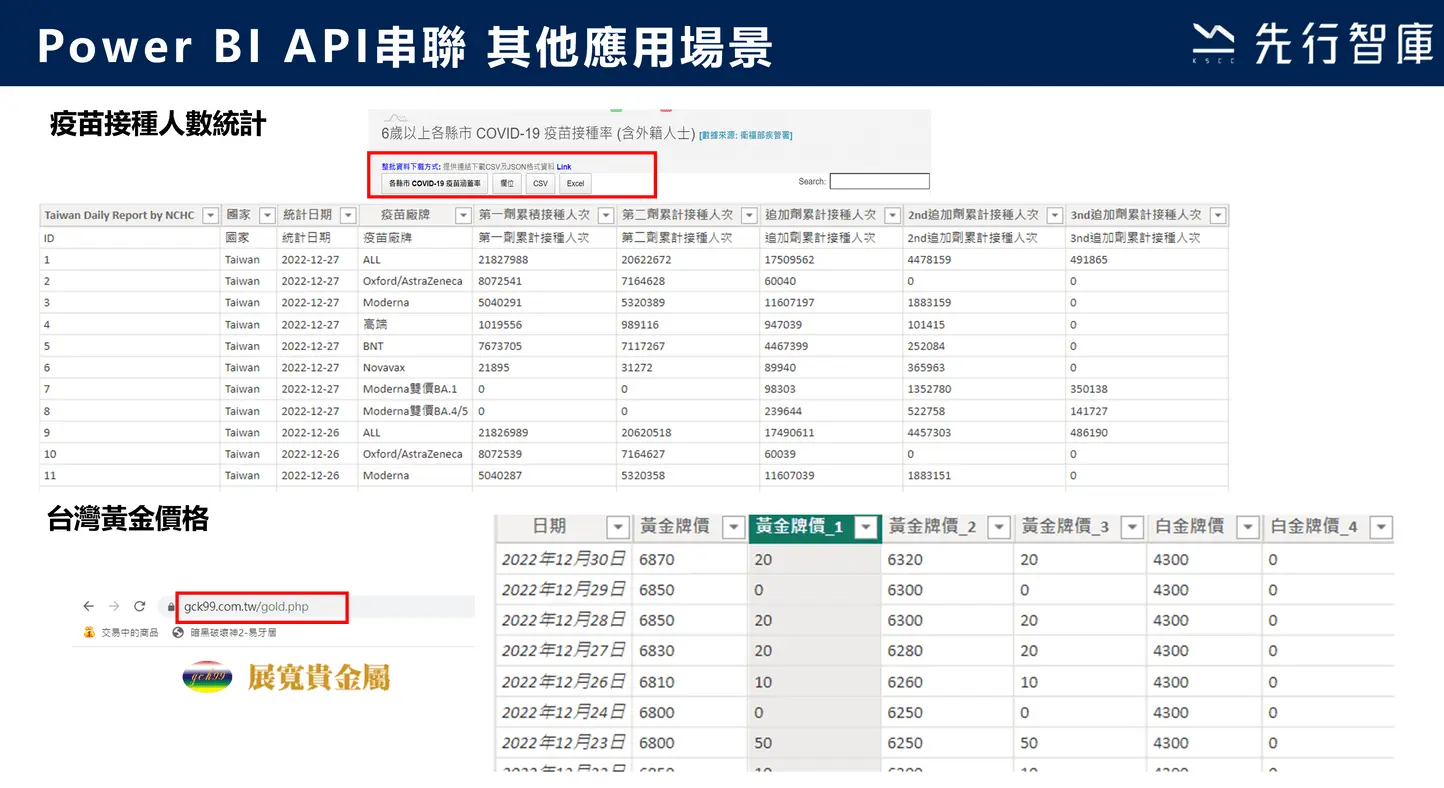Screen dimensions: 1444x788
Task: Open the 第二劑累計接種人次 header filter dropdown
Action: tap(748, 215)
